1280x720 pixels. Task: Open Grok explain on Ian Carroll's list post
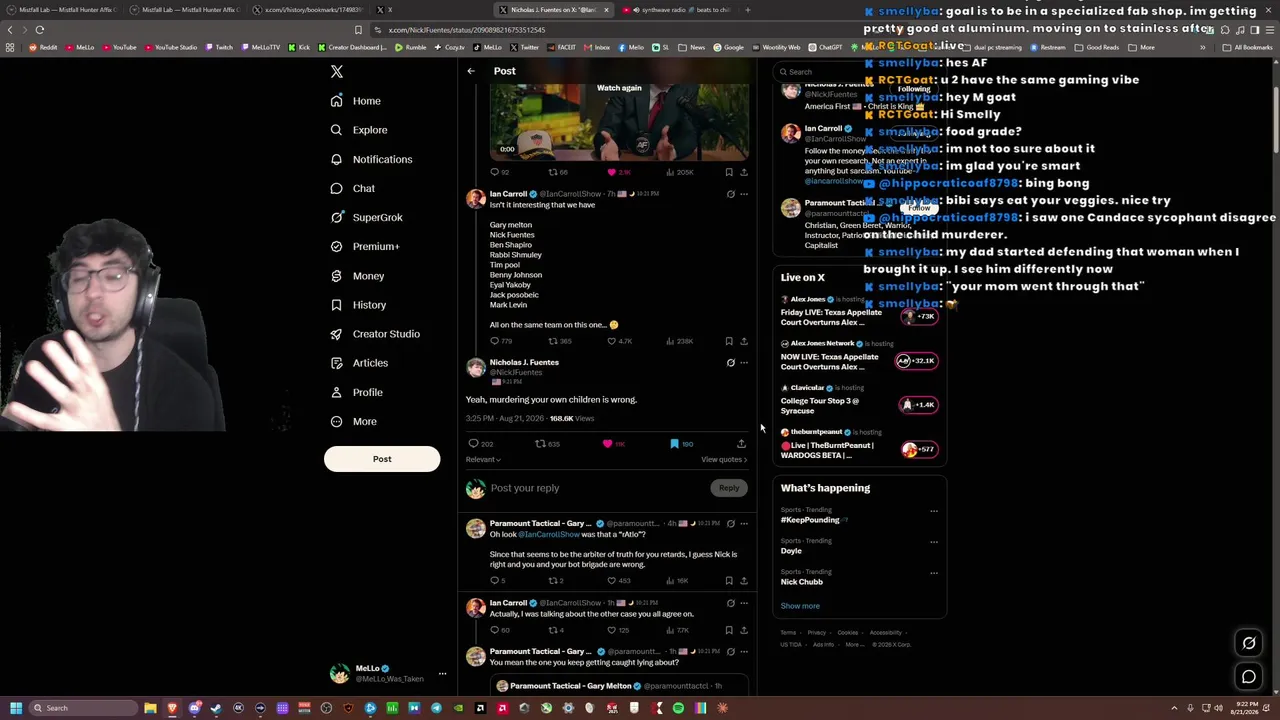click(x=730, y=194)
